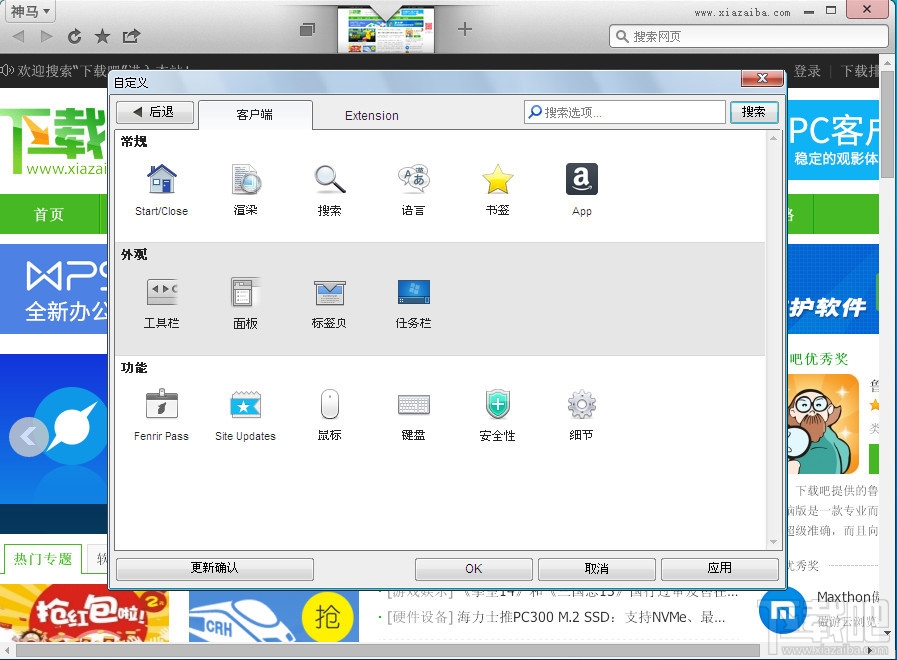Open the 工具栏 toolbar settings icon
The height and width of the screenshot is (660, 897).
click(160, 297)
